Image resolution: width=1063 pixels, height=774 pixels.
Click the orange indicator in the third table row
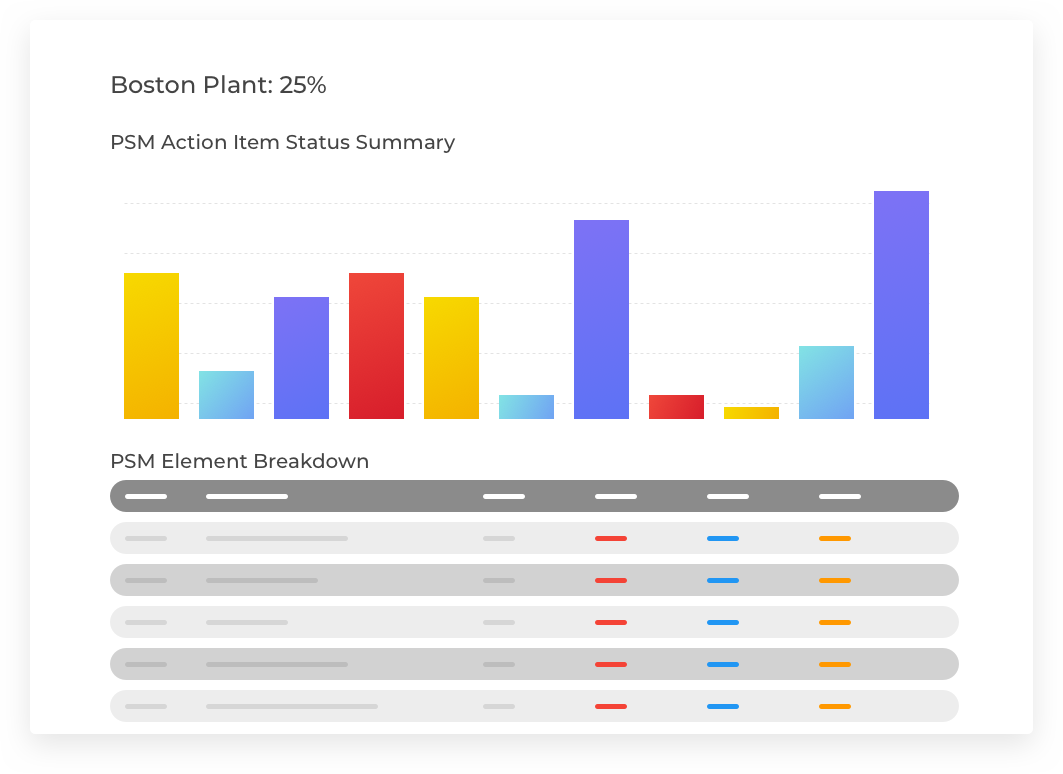click(x=835, y=622)
